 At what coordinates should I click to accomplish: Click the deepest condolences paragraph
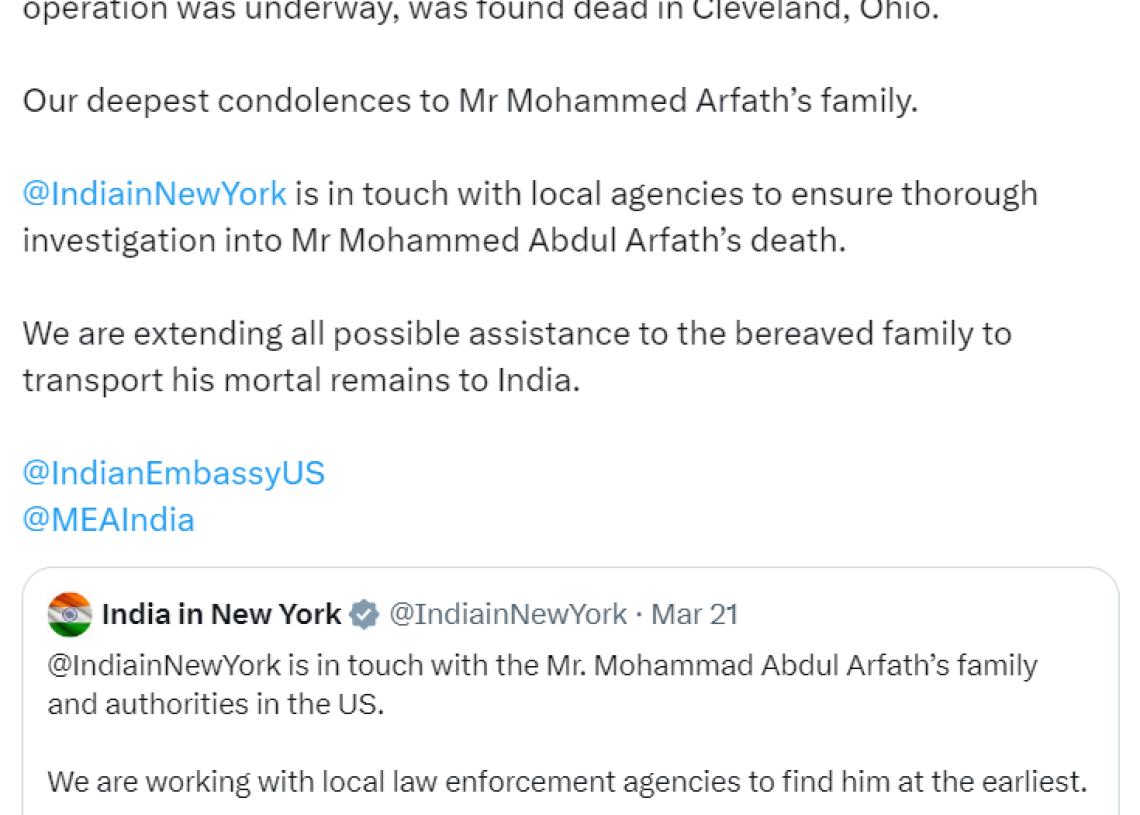tap(470, 101)
